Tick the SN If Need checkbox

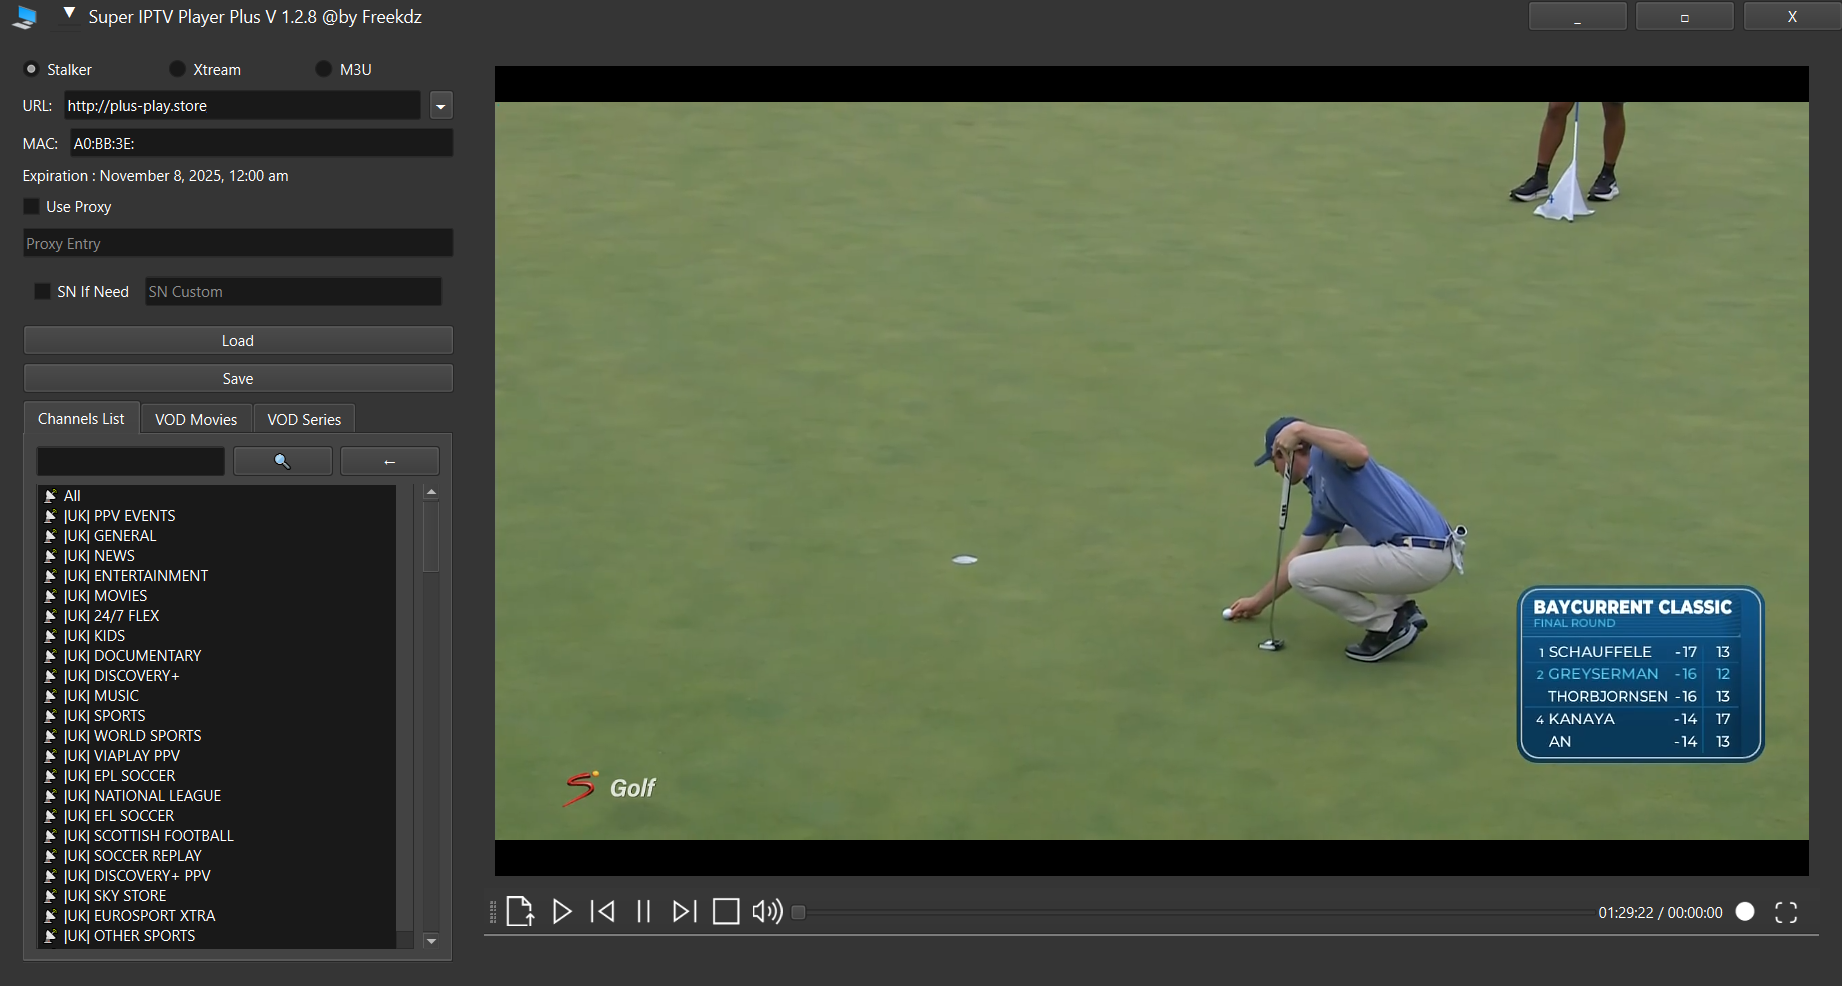pos(42,291)
